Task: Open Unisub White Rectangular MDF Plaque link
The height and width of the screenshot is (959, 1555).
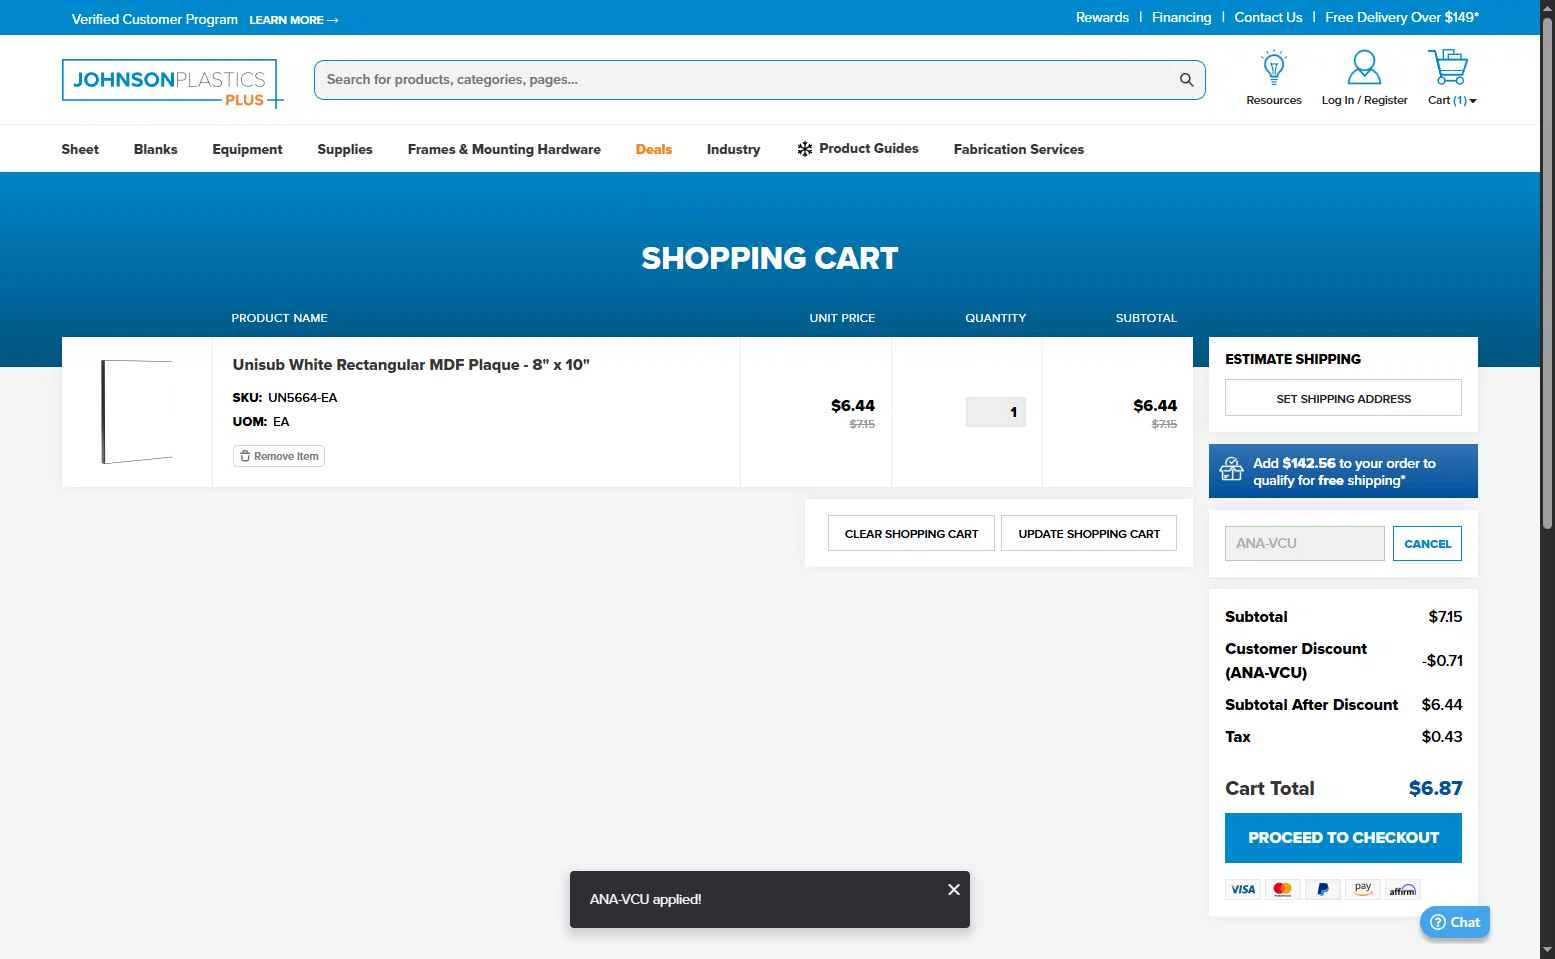Action: (x=411, y=365)
